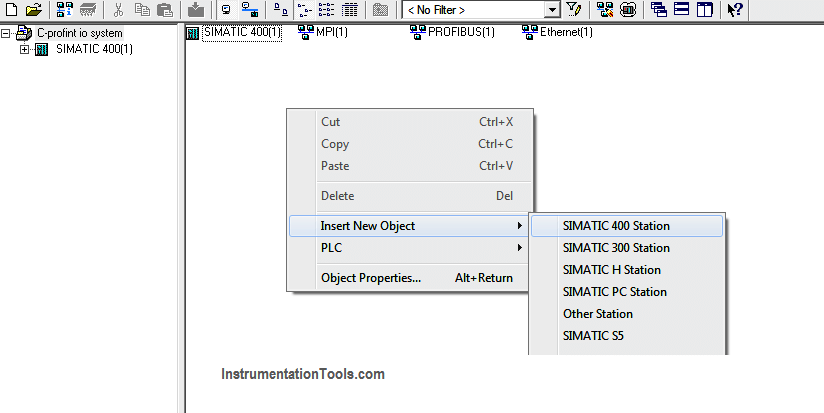Switch to Details list view icon

(349, 9)
